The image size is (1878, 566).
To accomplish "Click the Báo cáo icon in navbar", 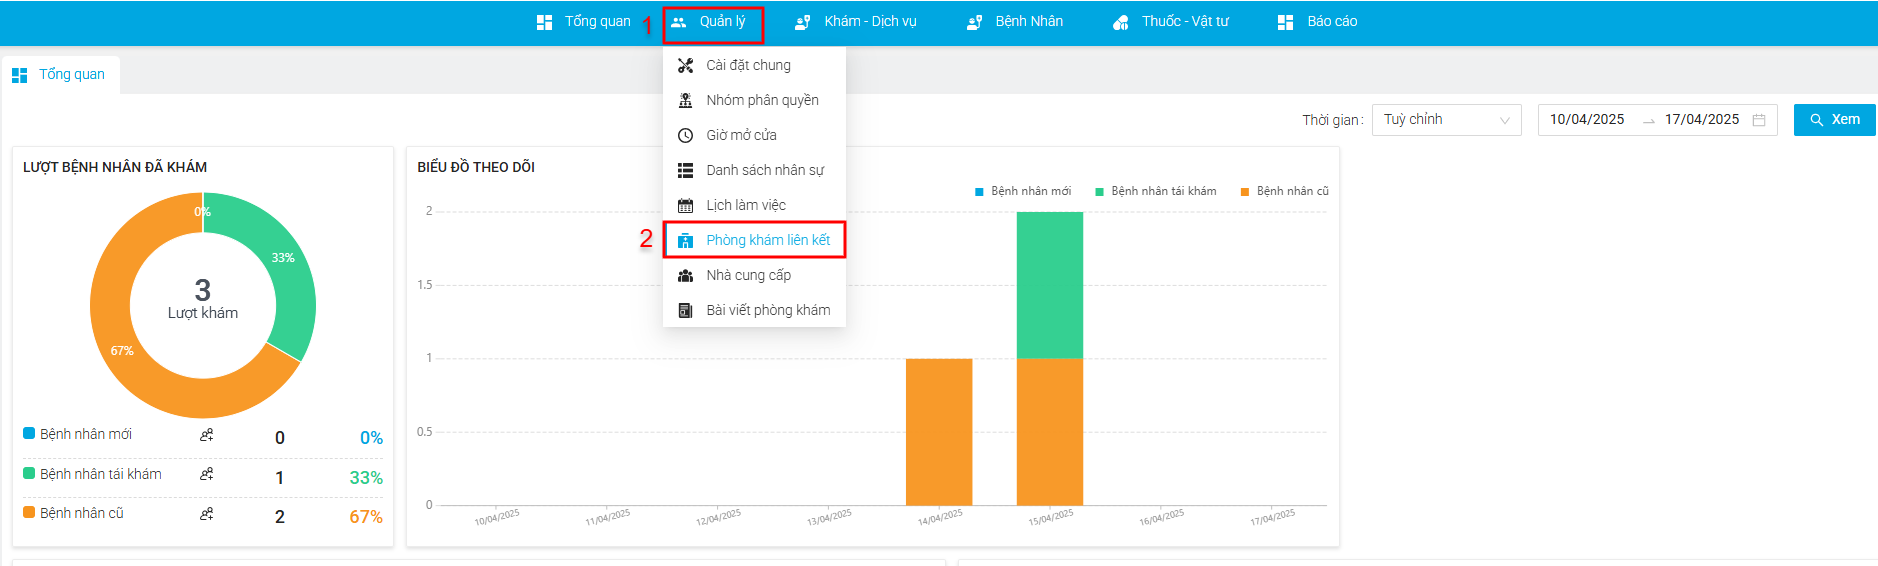I will (x=1285, y=22).
